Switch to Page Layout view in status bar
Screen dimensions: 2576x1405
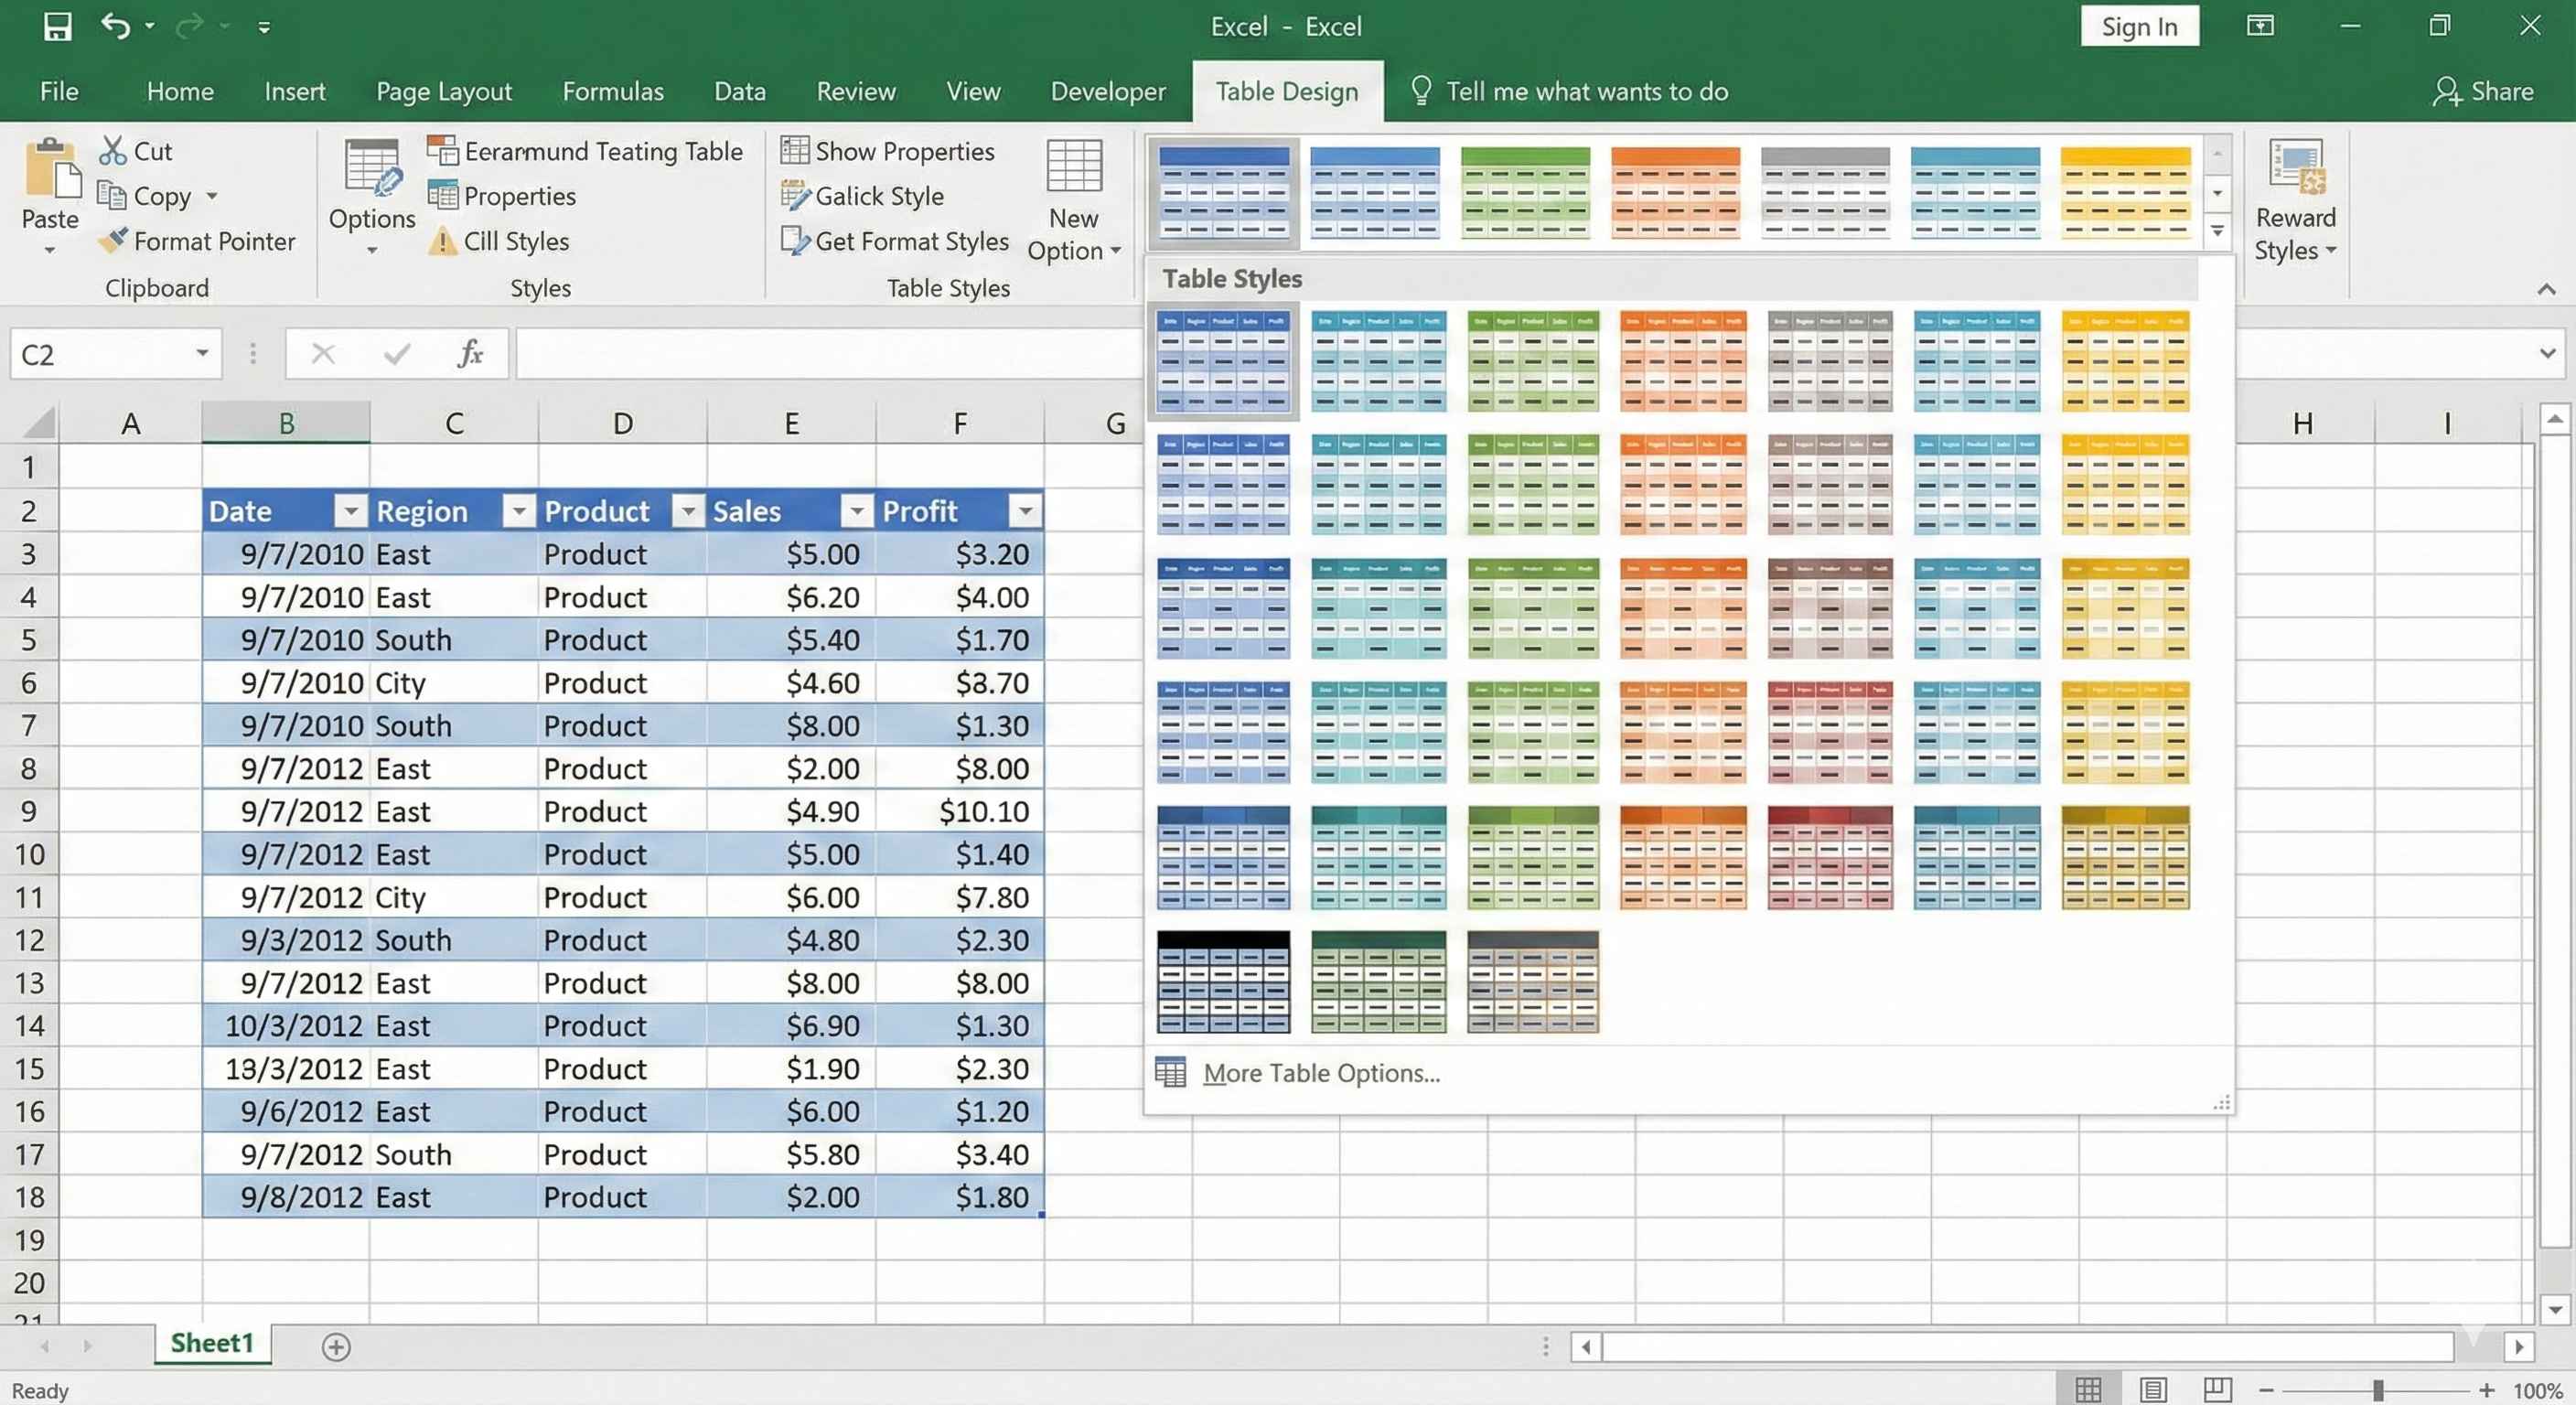pos(2152,1390)
